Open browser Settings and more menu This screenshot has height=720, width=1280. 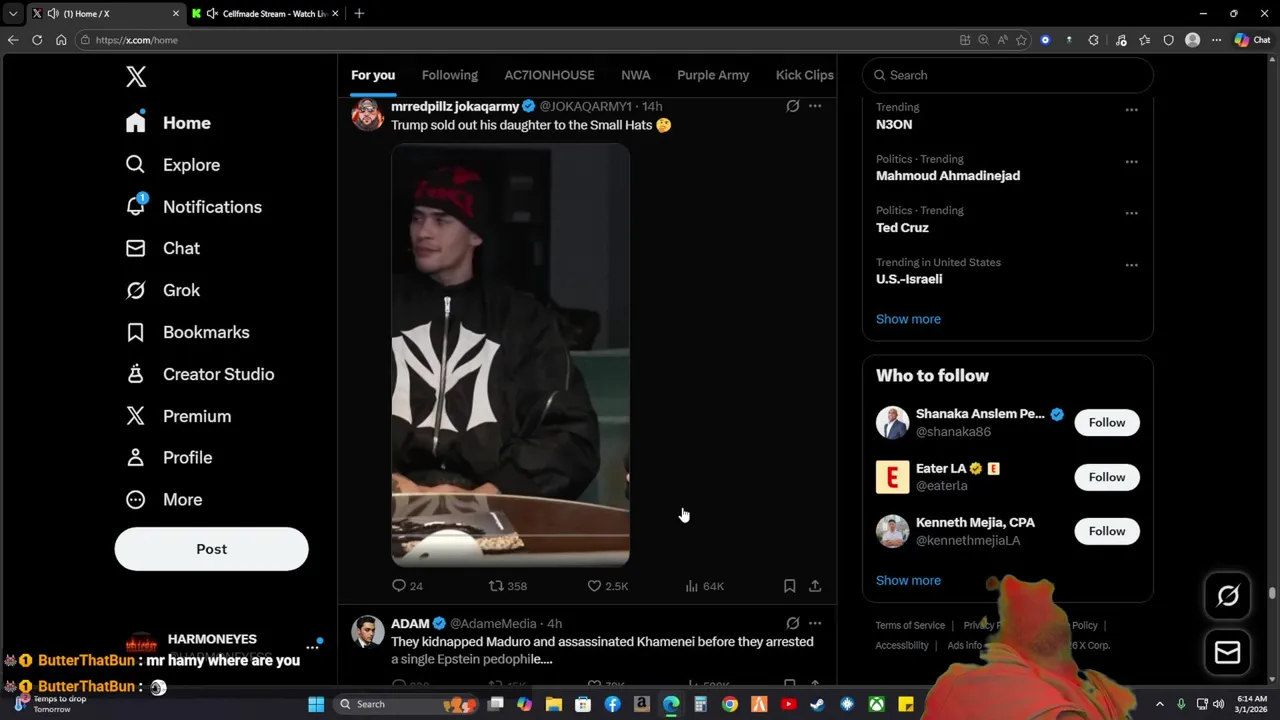coord(1216,40)
